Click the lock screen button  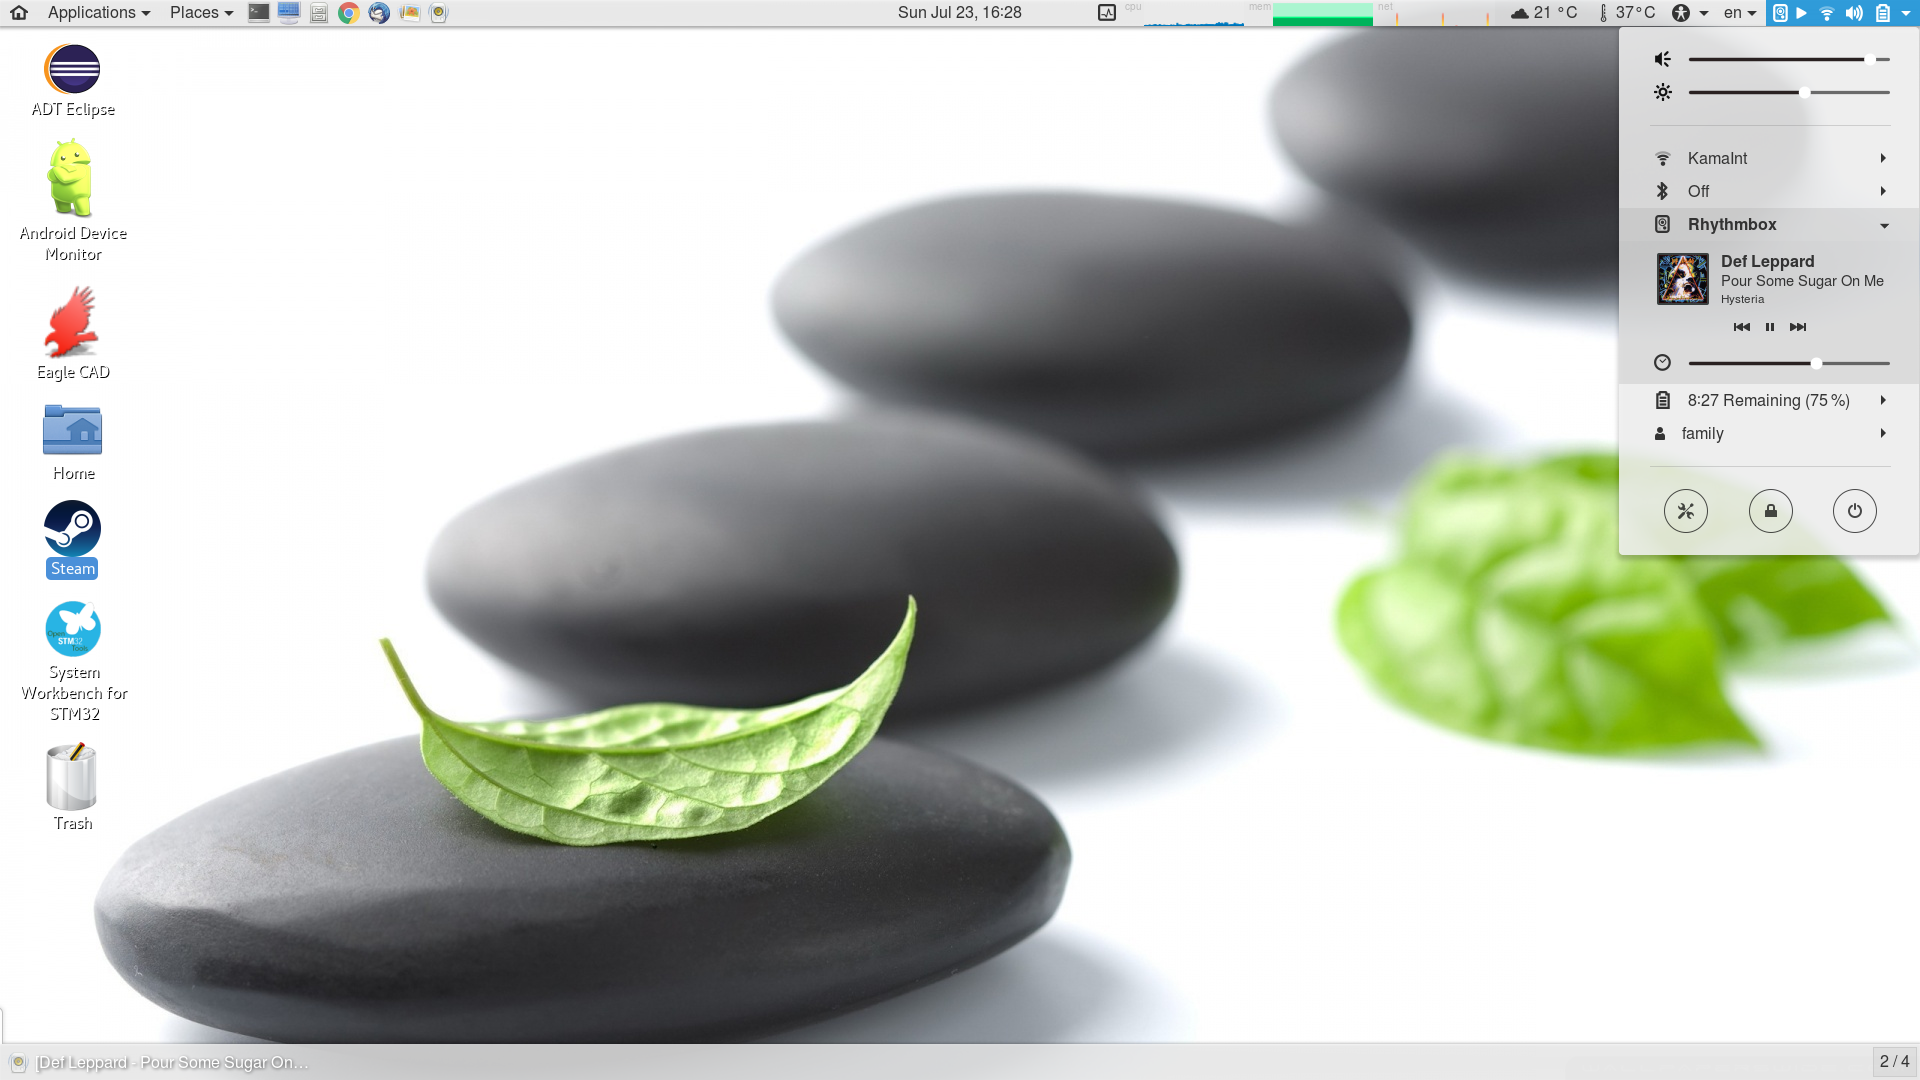tap(1768, 510)
